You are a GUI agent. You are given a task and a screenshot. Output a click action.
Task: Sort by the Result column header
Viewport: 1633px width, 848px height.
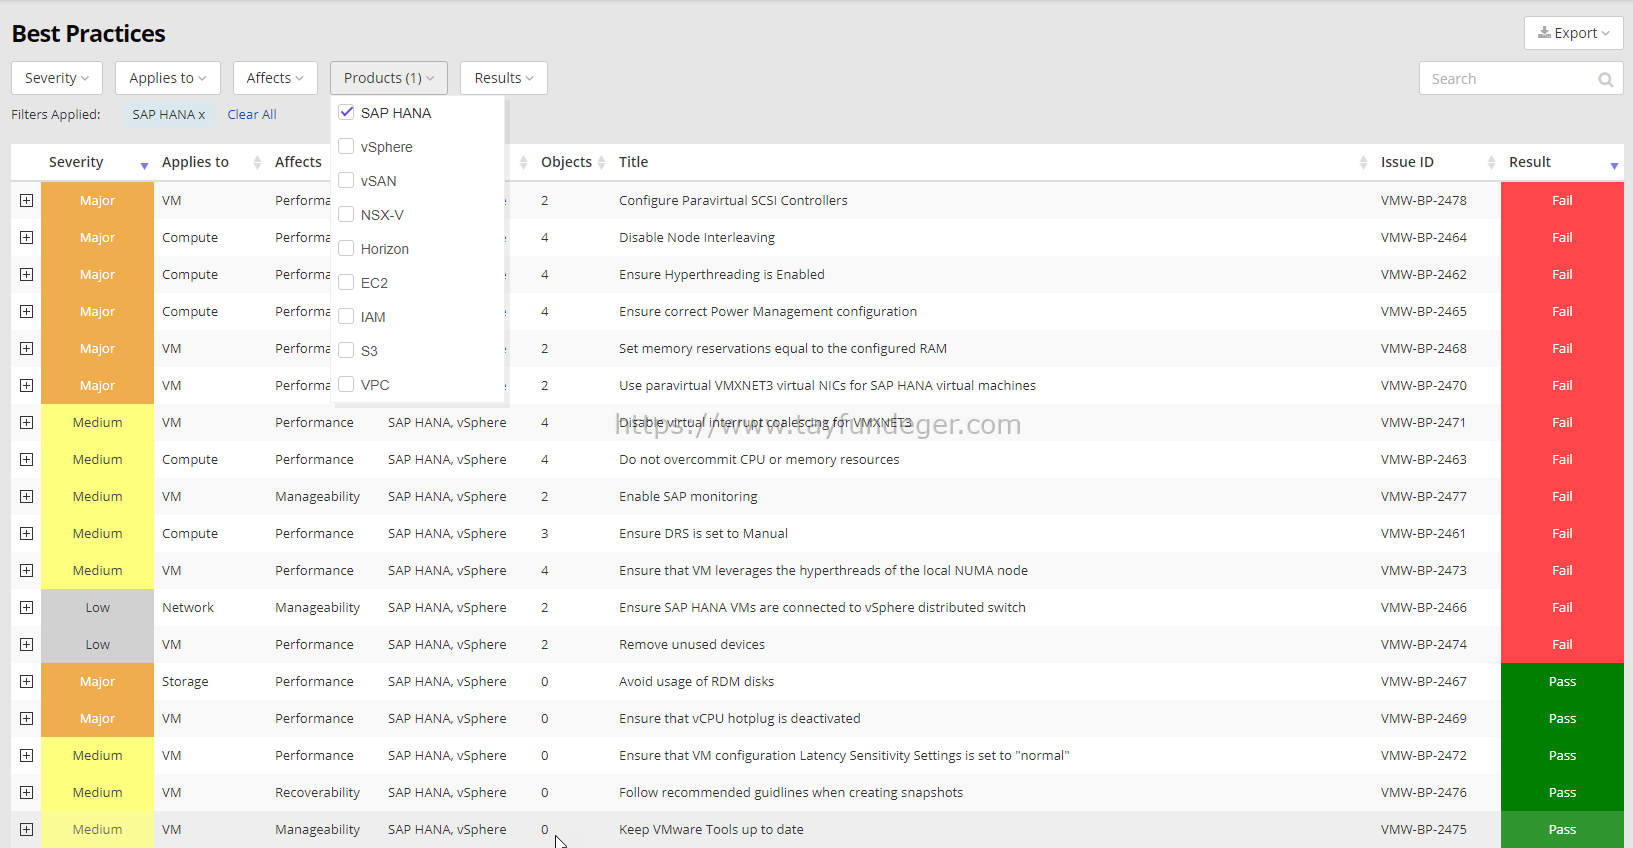[1530, 162]
